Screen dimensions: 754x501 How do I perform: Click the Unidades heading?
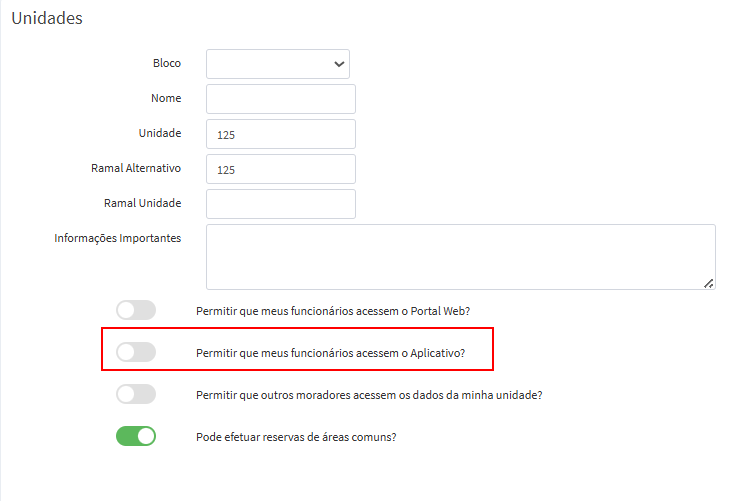coord(47,18)
